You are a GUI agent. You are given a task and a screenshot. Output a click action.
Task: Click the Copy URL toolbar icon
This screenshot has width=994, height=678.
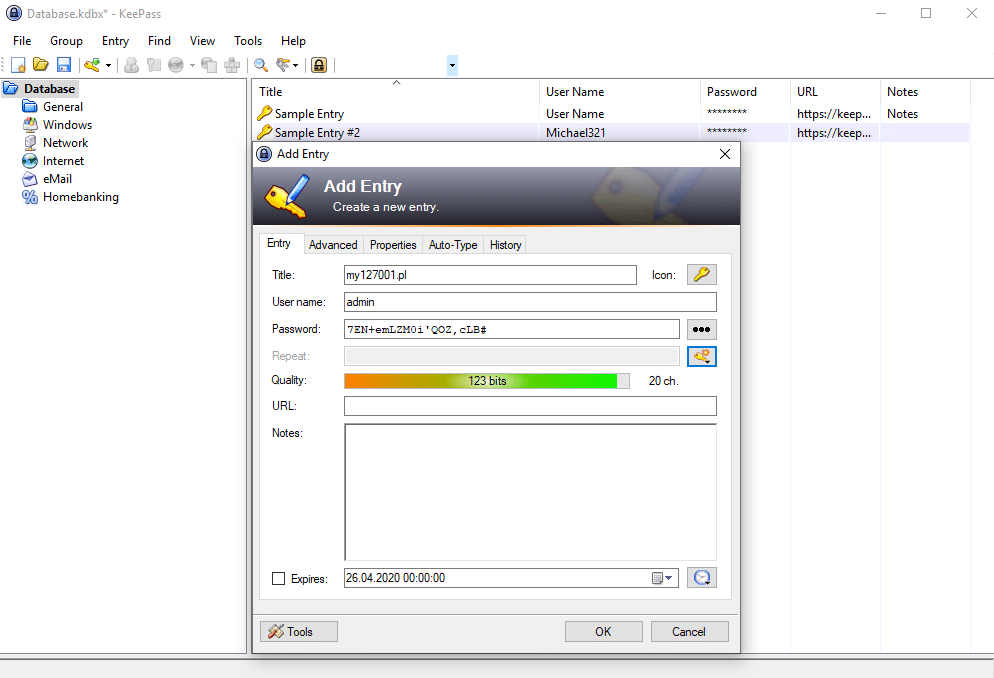pyautogui.click(x=209, y=65)
